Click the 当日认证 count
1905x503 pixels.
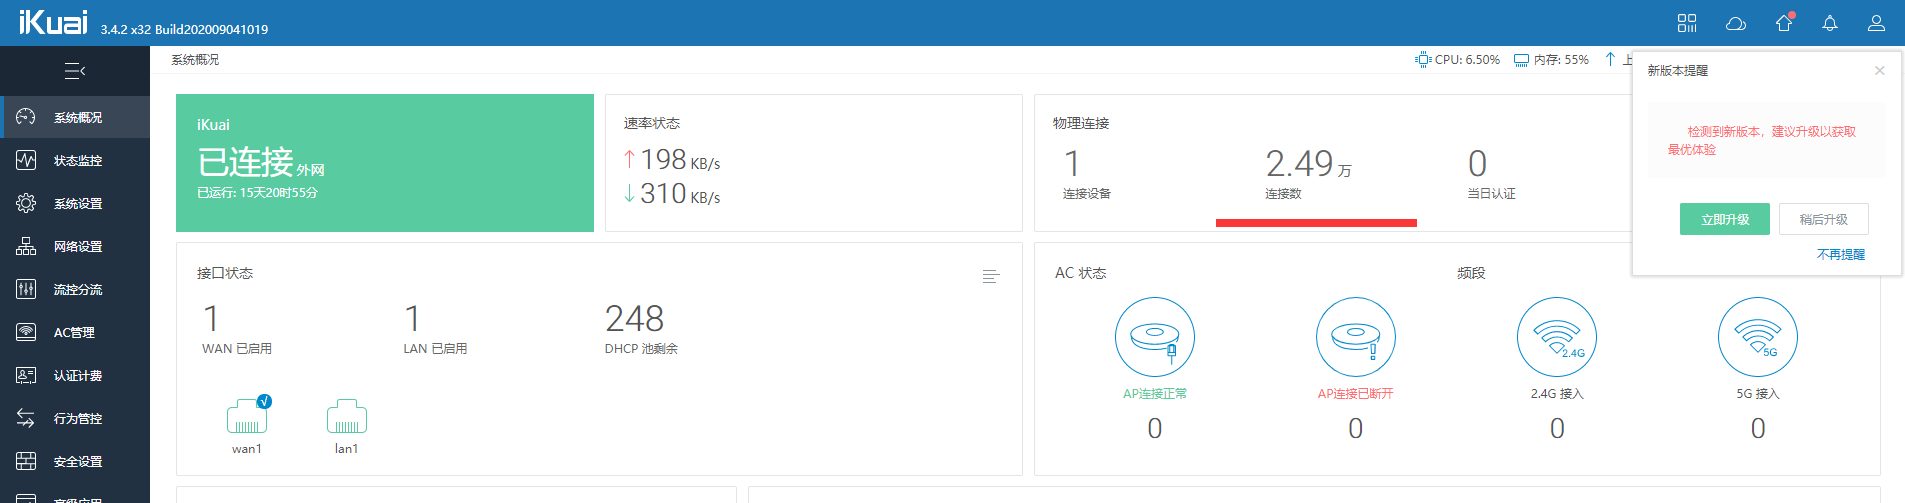click(1477, 163)
